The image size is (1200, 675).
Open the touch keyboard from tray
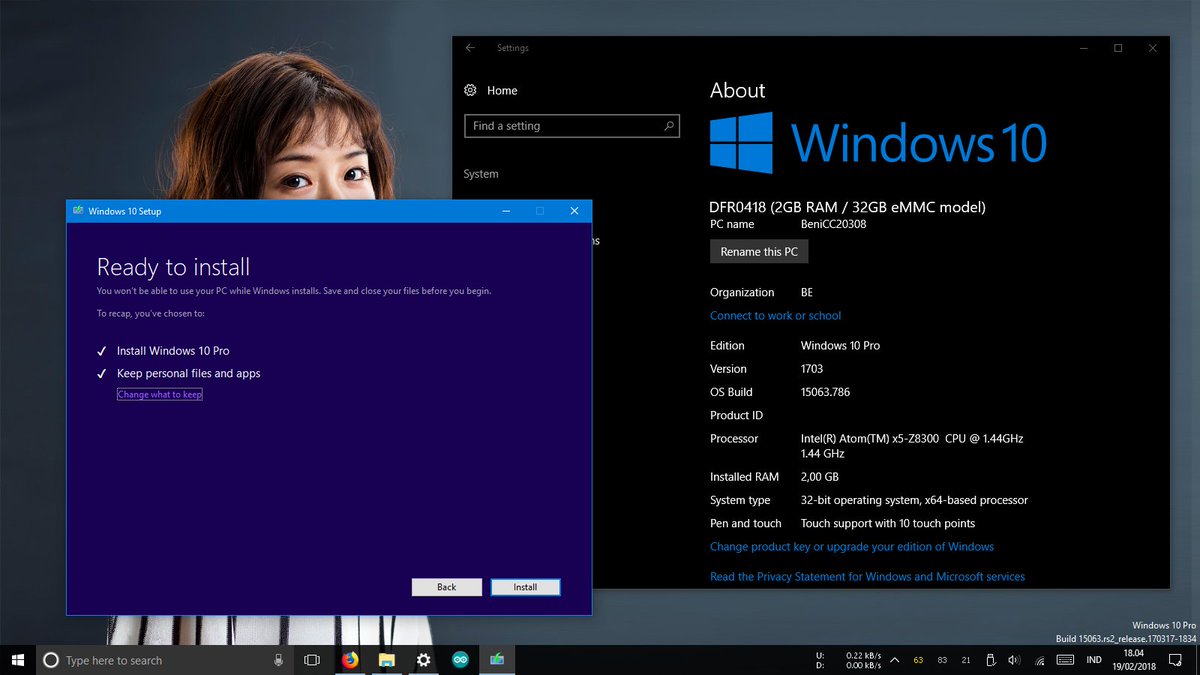(x=1065, y=660)
